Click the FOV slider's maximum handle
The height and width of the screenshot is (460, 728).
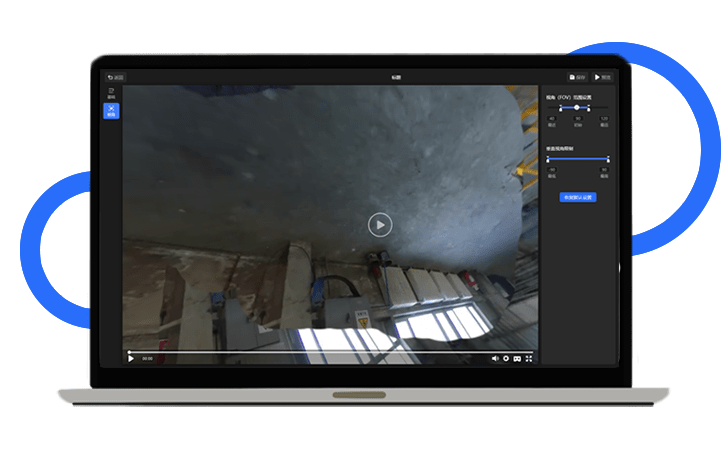coord(589,107)
